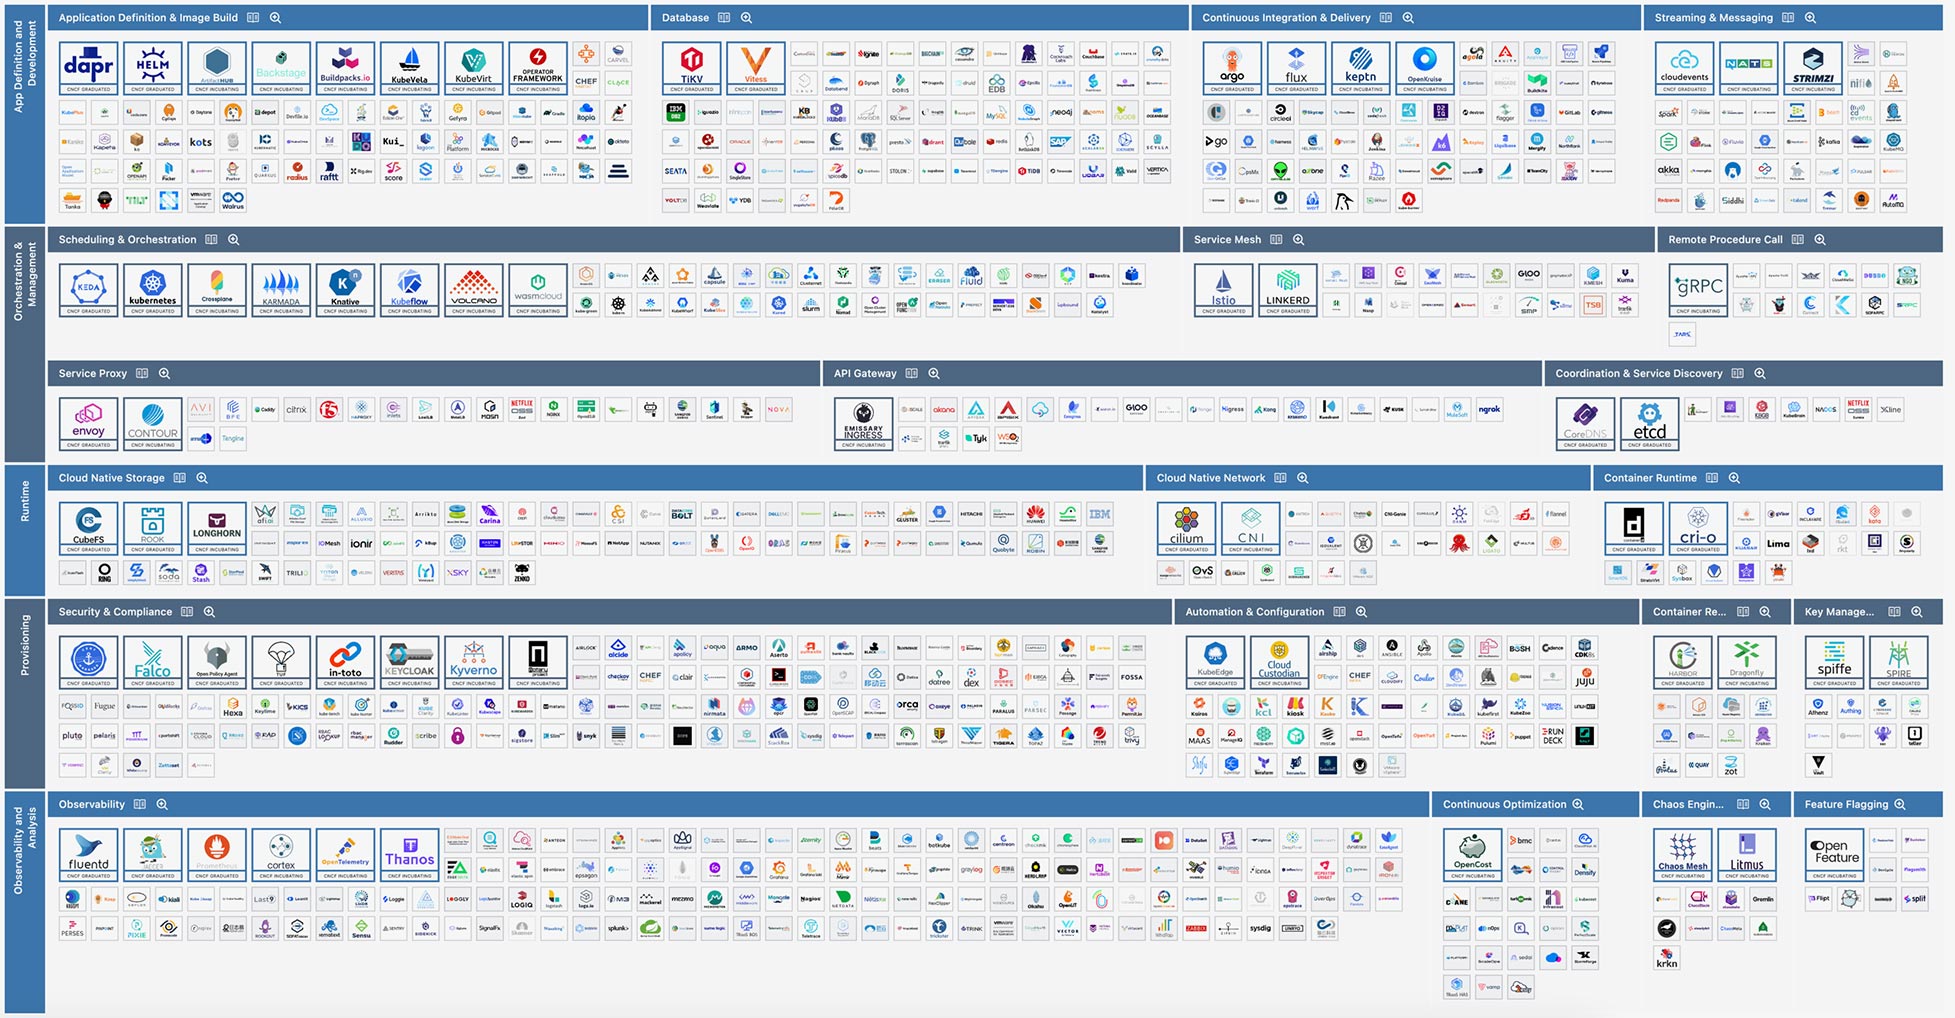
Task: Select the TiKV database card
Action: click(692, 68)
